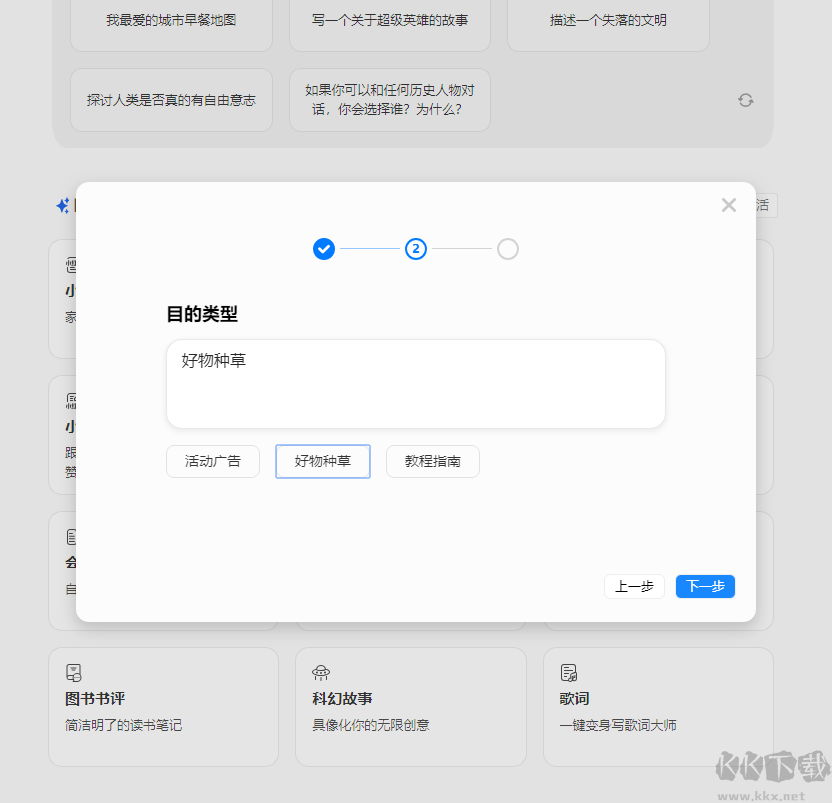Open the 歌词 template card
Viewport: 832px width, 803px height.
pos(657,707)
